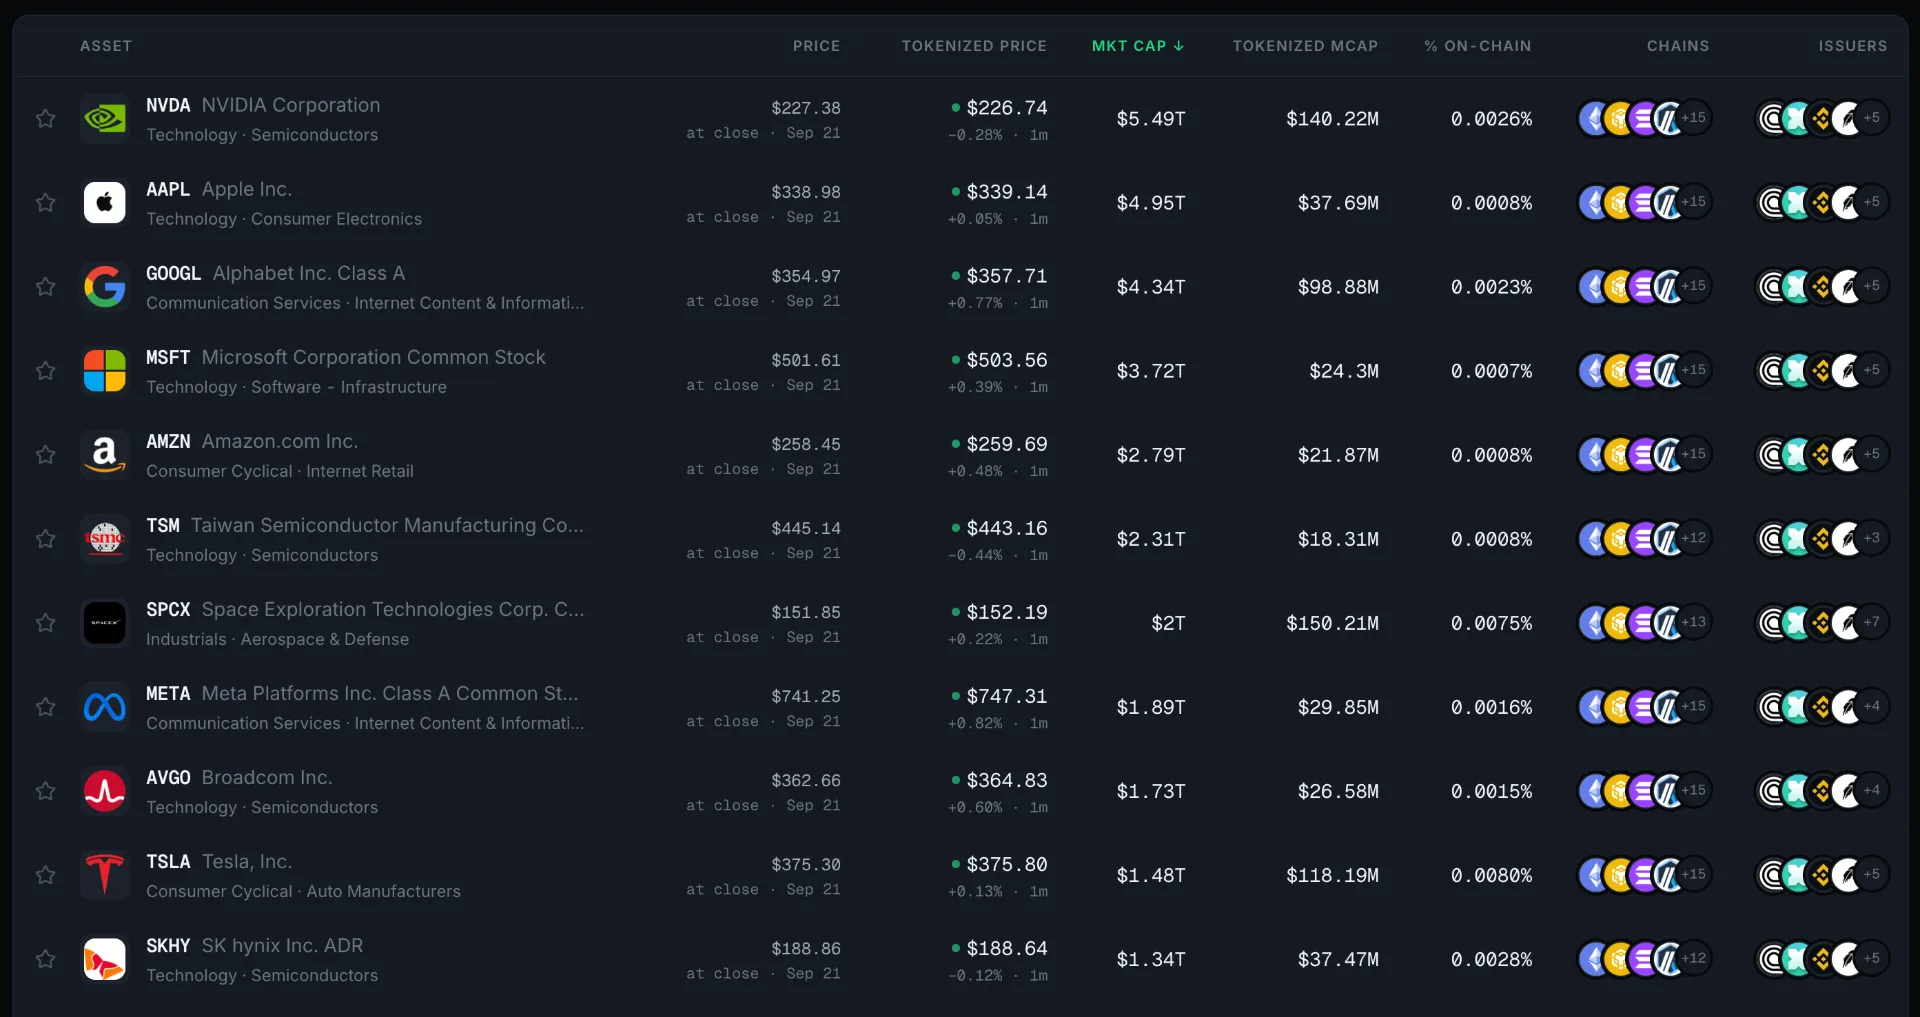Click the yellow chain icon in AAPL row
Viewport: 1920px width, 1017px height.
click(x=1619, y=203)
